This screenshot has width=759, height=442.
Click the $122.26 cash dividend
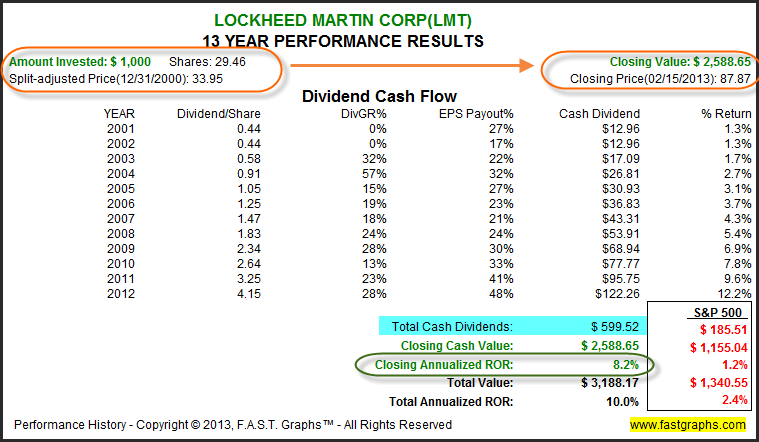(618, 294)
